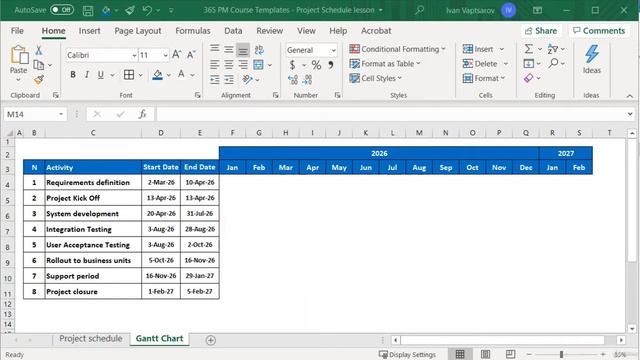The width and height of the screenshot is (640, 360).
Task: Click Decrease Decimal icon
Action: (x=307, y=79)
